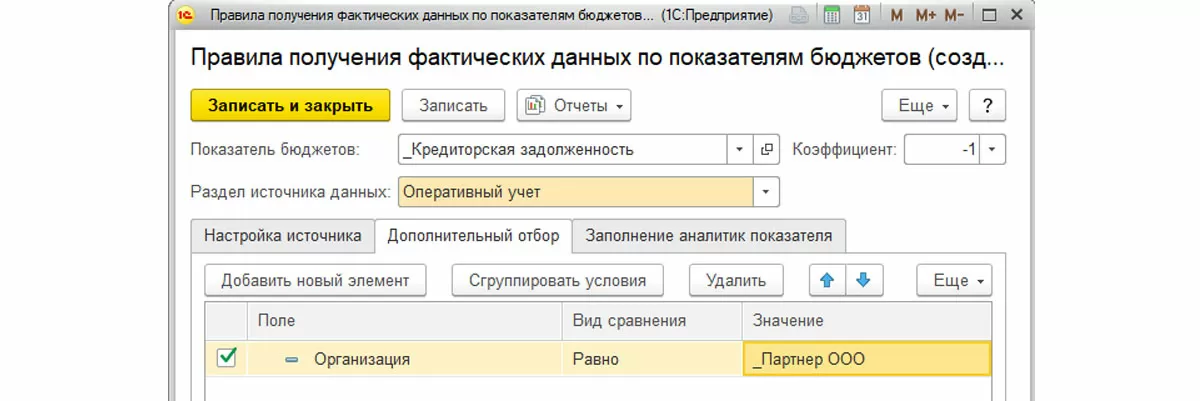
Task: Switch to Заполнение аналитик показателя tab
Action: (x=708, y=236)
